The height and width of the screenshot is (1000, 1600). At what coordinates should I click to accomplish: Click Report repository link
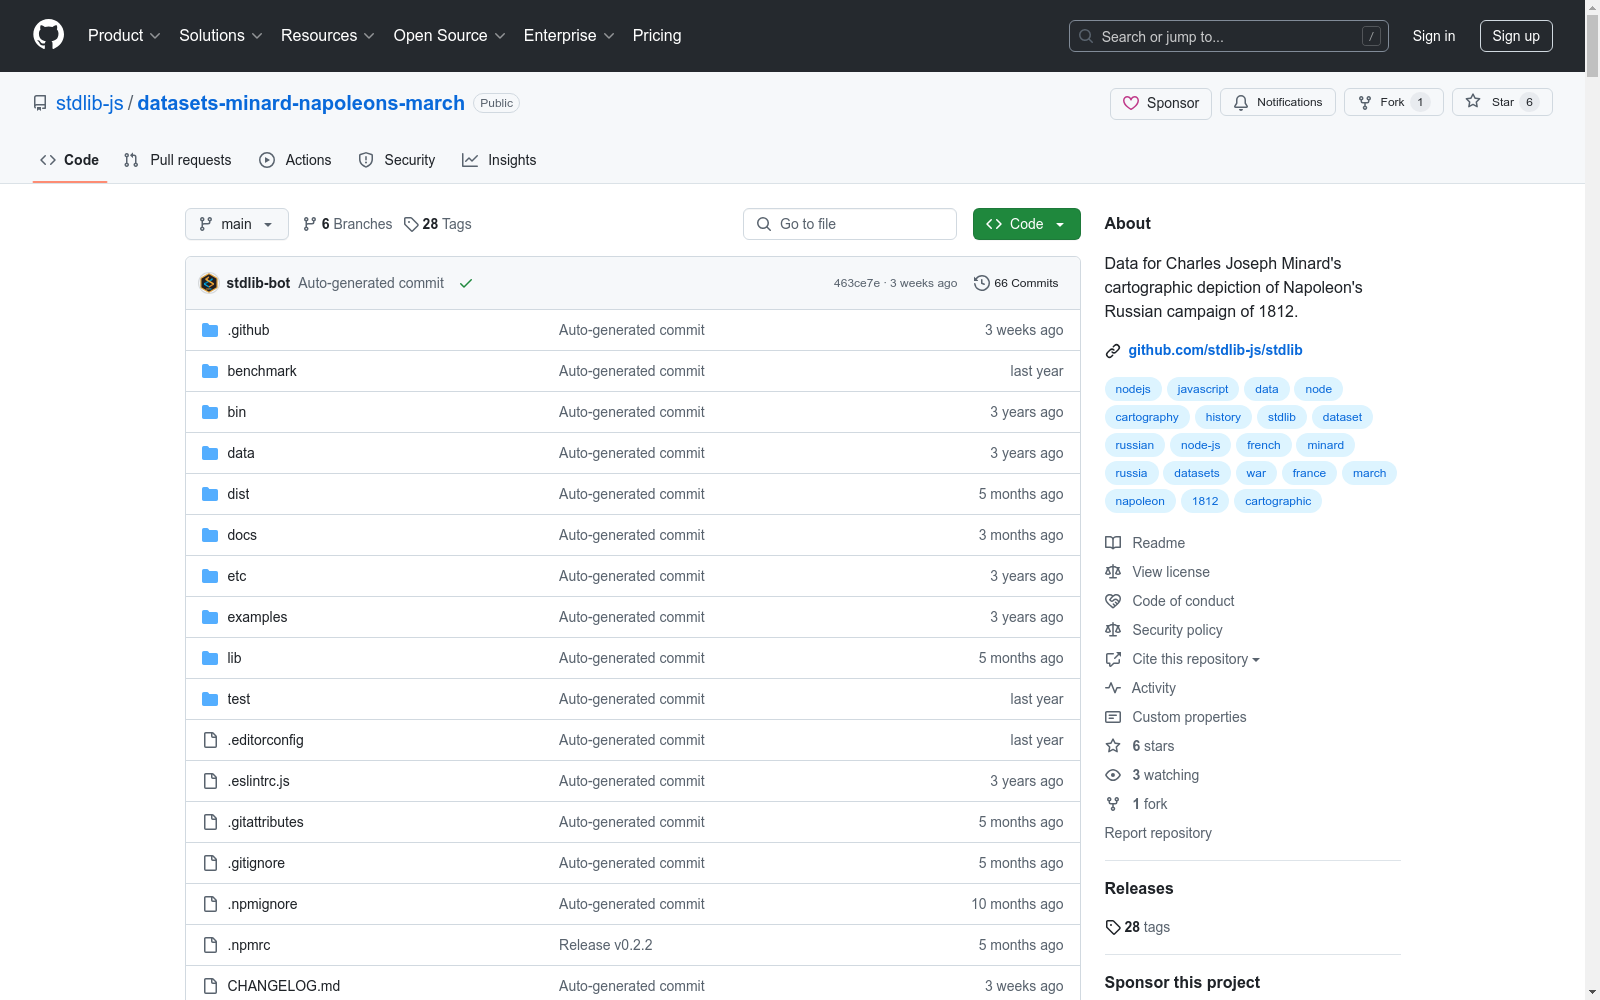pos(1158,833)
